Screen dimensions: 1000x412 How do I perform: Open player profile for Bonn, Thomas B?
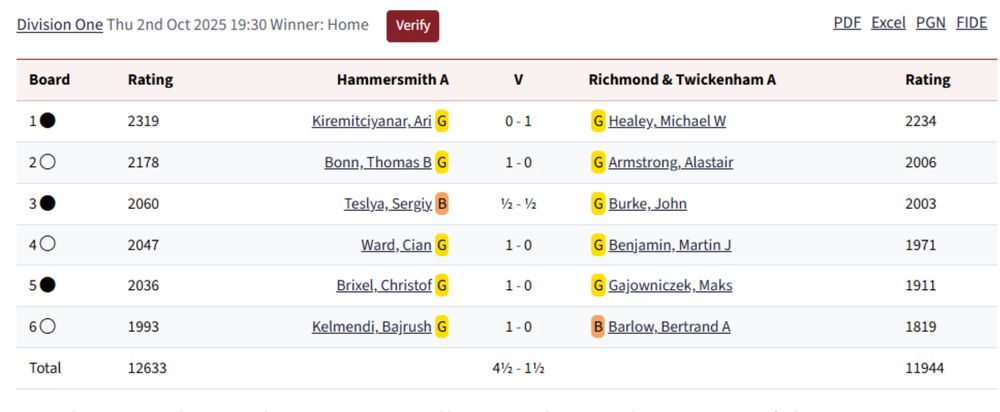click(x=378, y=163)
